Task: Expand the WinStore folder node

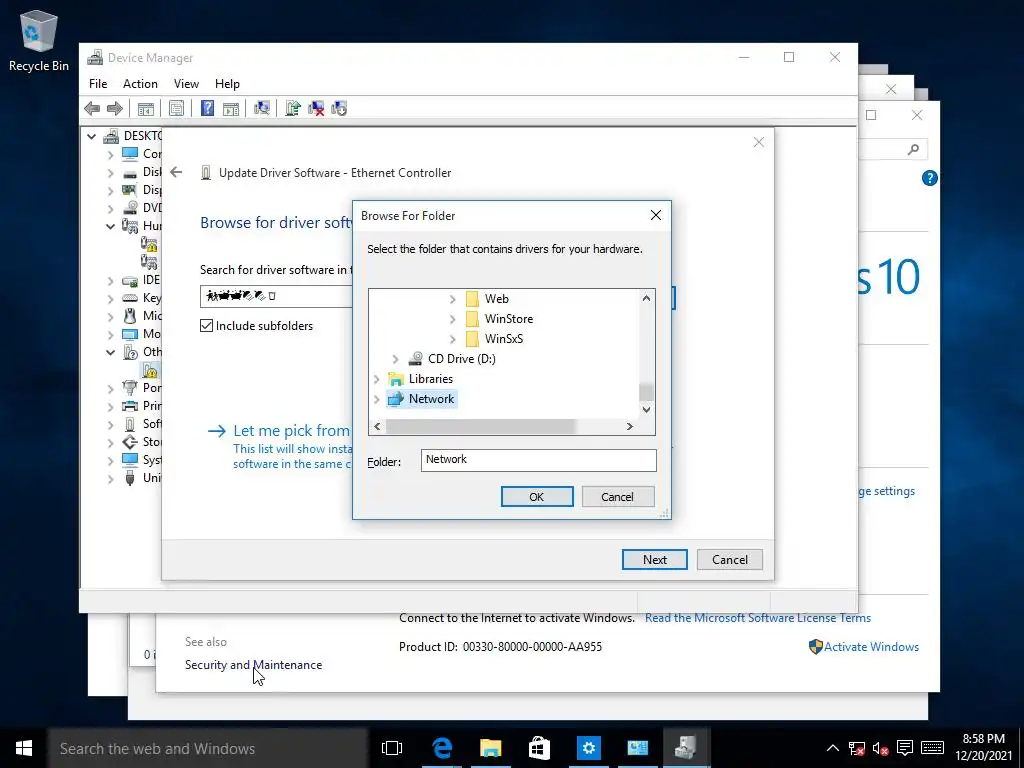Action: tap(453, 319)
